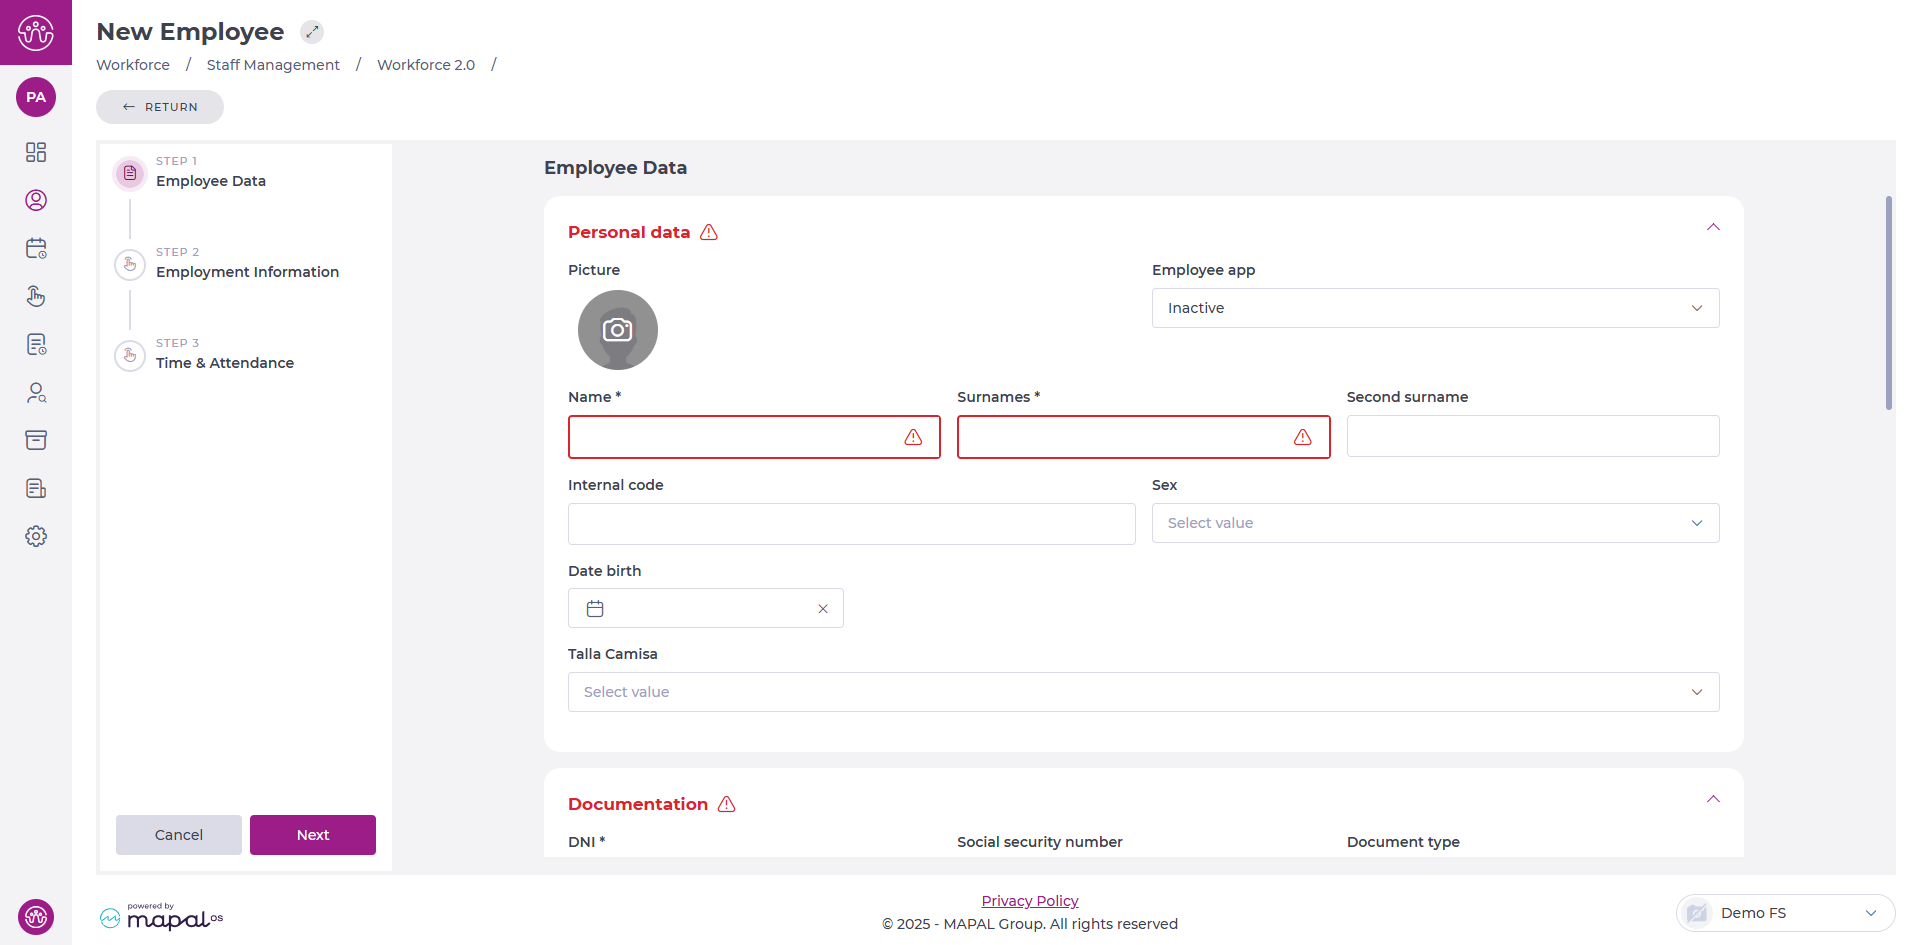Open the Employee app dropdown
The image size is (1920, 945).
click(1435, 308)
